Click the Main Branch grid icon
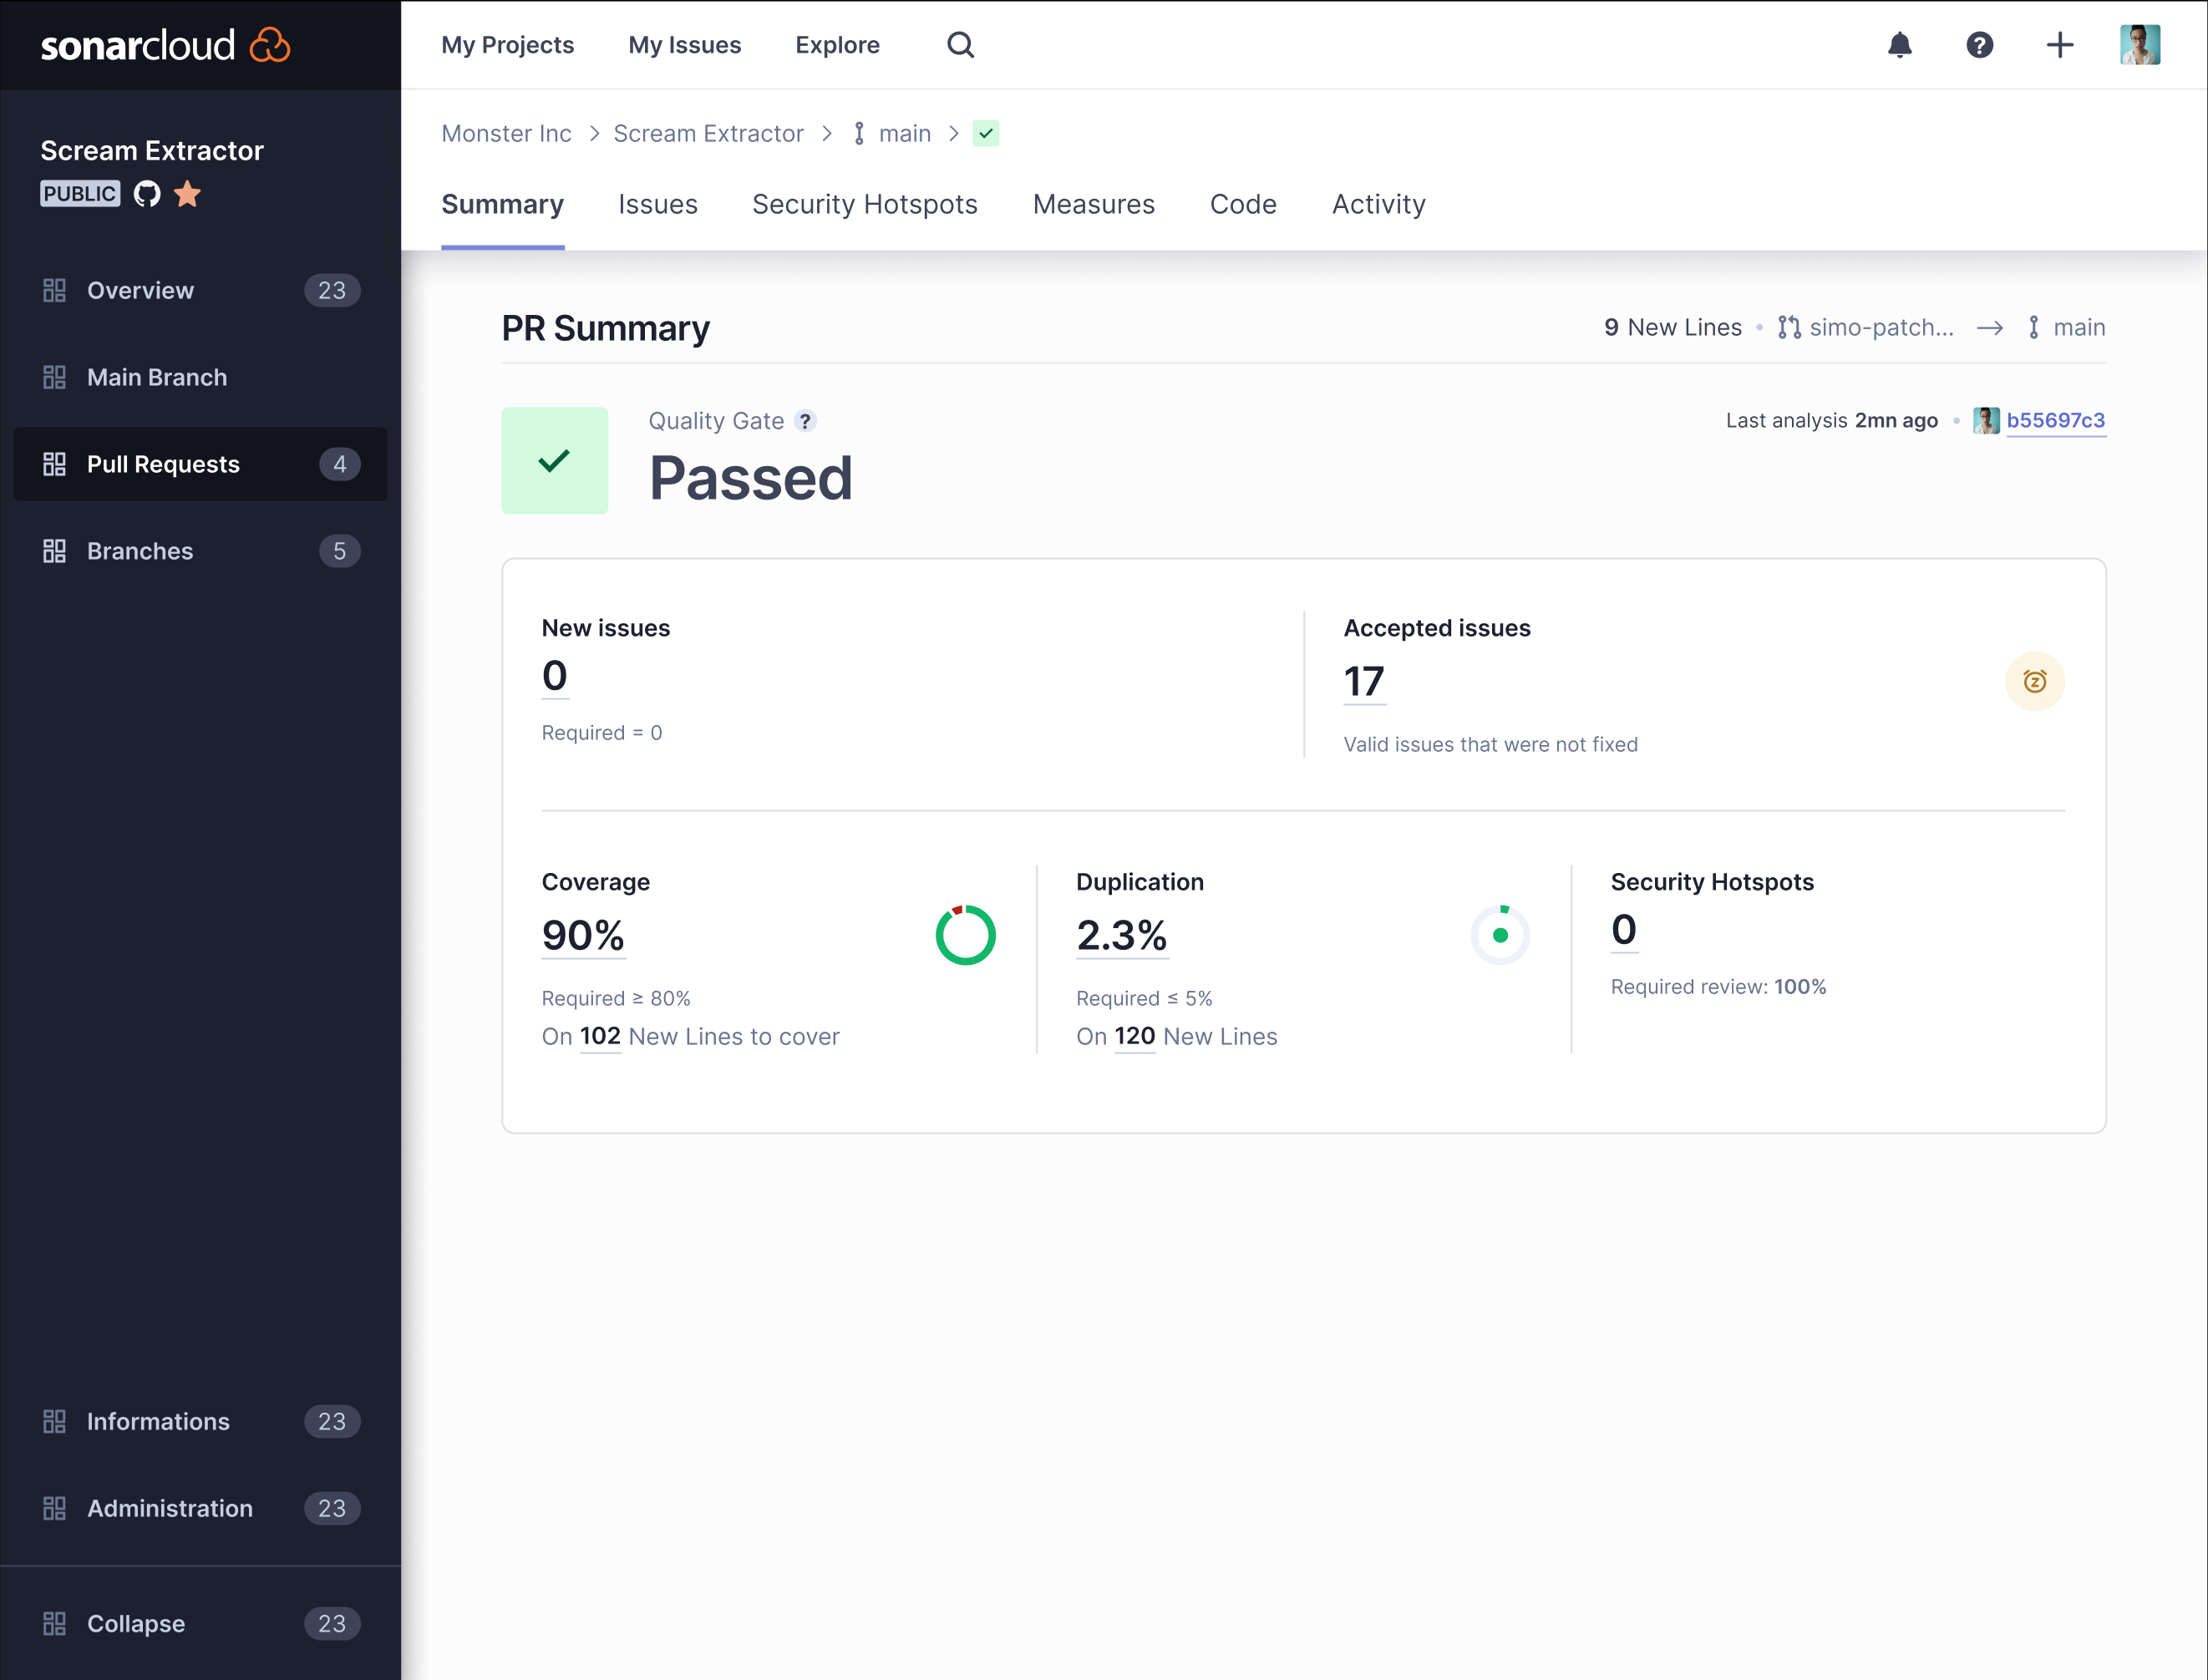This screenshot has height=1680, width=2208. click(54, 377)
